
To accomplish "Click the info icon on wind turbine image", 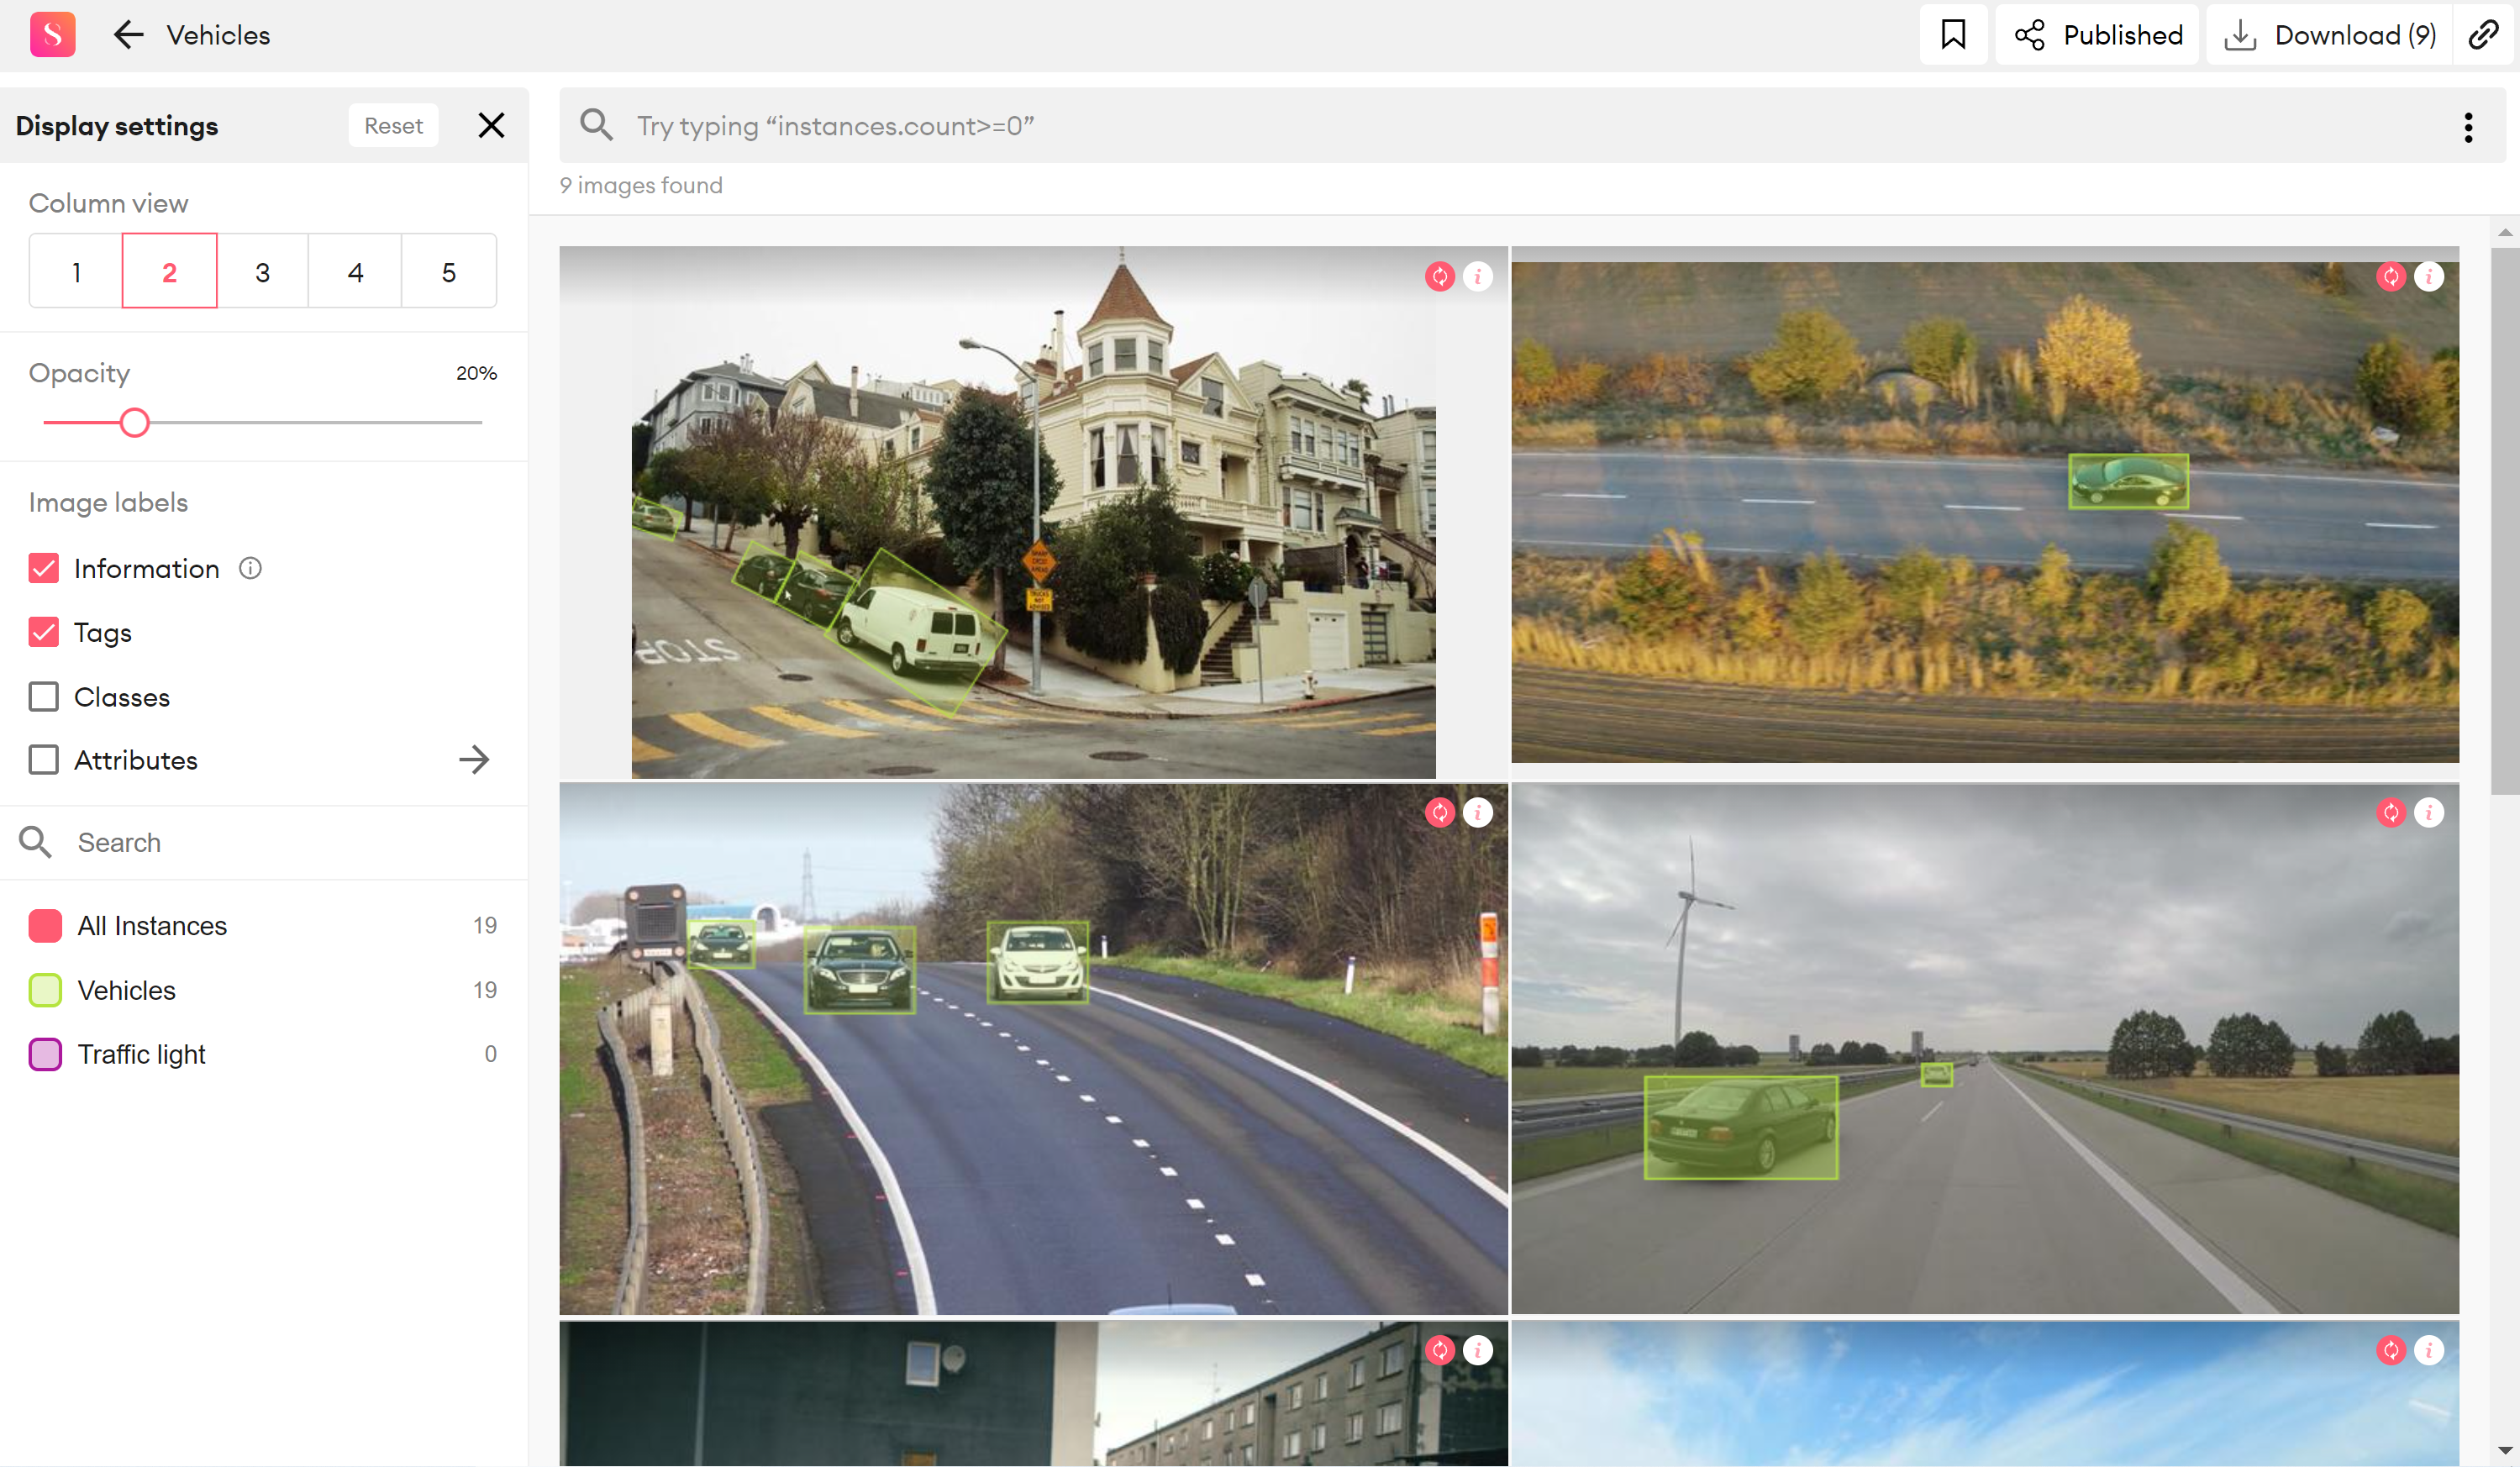I will pos(2429,813).
